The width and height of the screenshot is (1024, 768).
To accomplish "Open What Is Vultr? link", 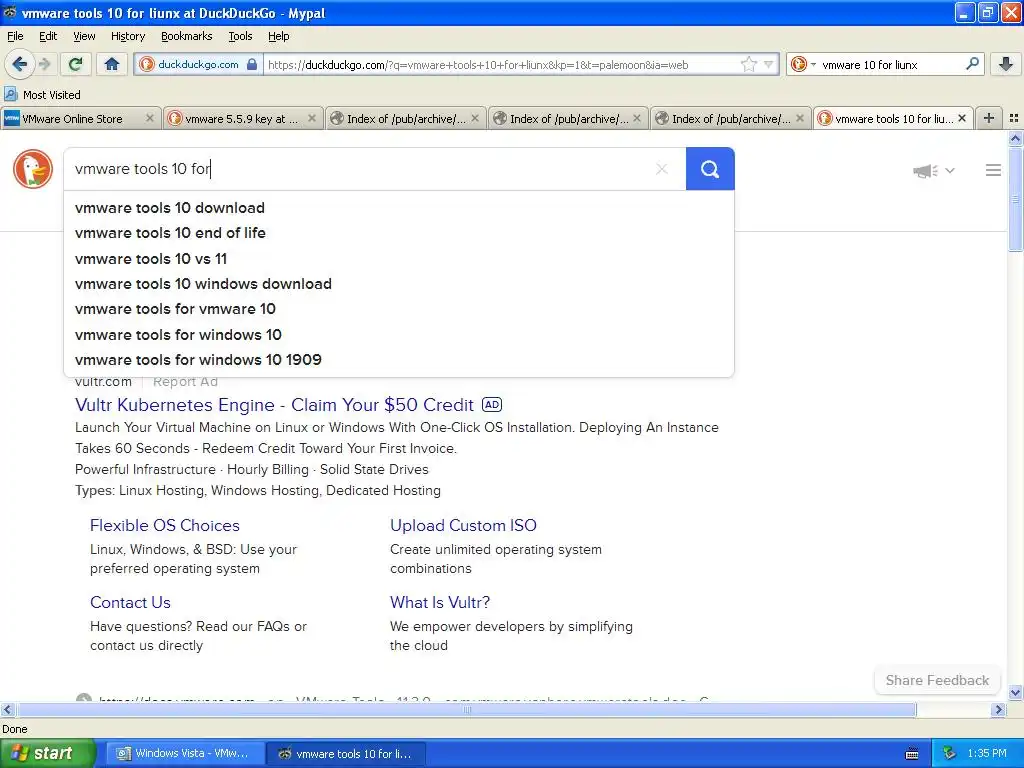I will pyautogui.click(x=440, y=602).
